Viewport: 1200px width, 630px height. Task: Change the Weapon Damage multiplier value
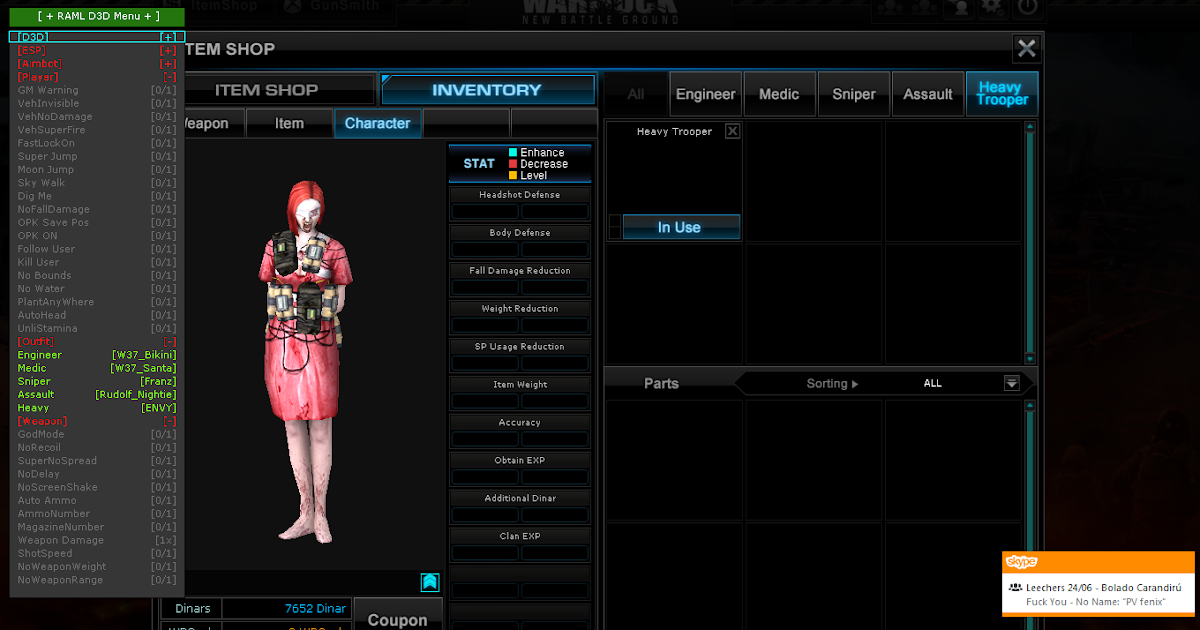tap(166, 540)
